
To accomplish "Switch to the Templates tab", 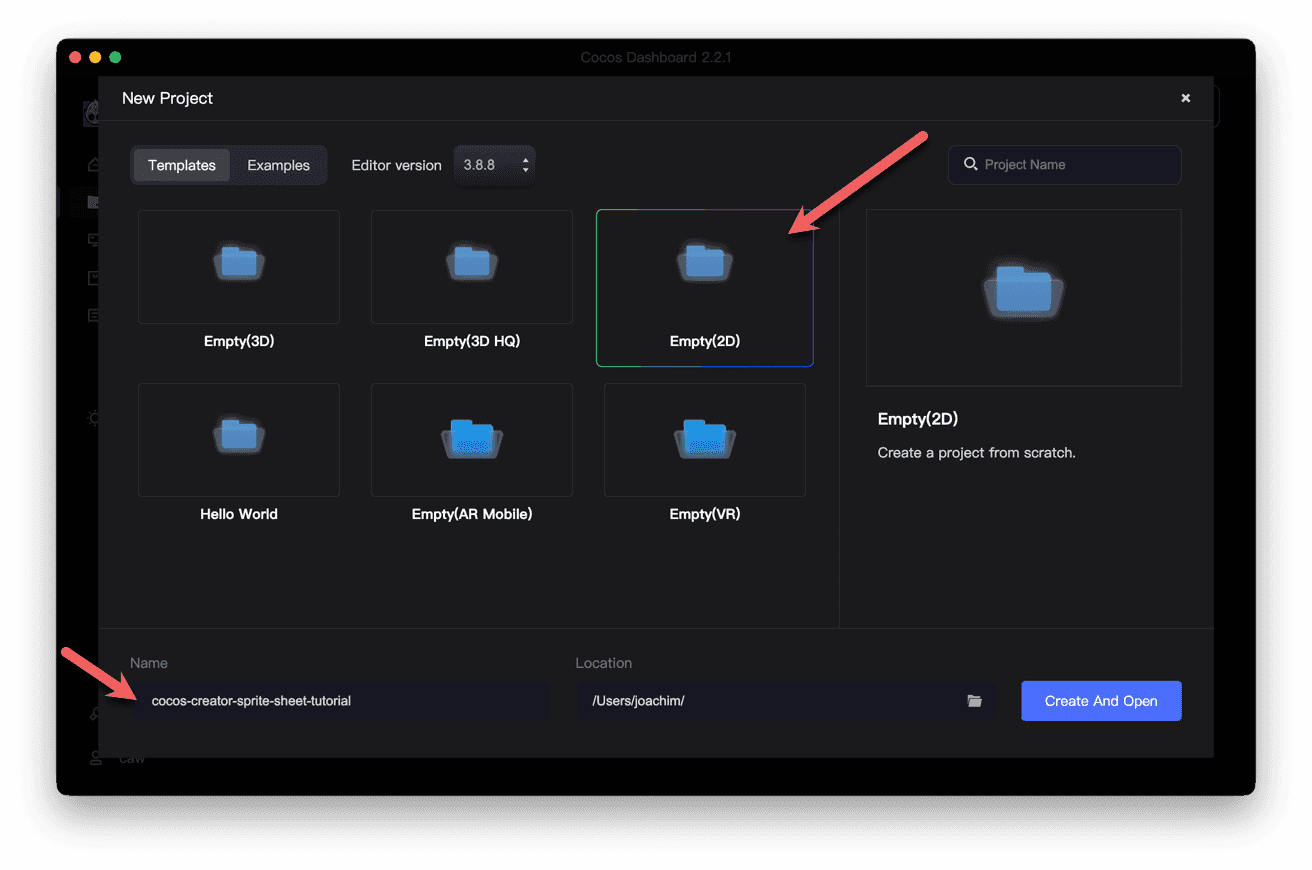I will click(x=182, y=165).
